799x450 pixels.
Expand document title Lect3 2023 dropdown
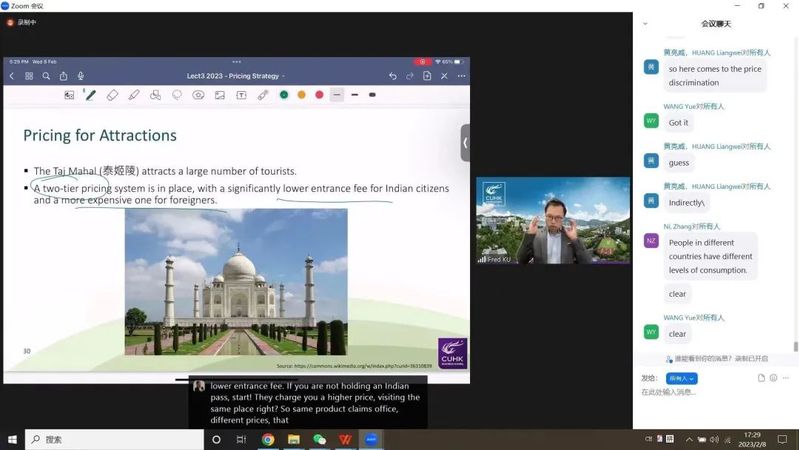tap(236, 76)
